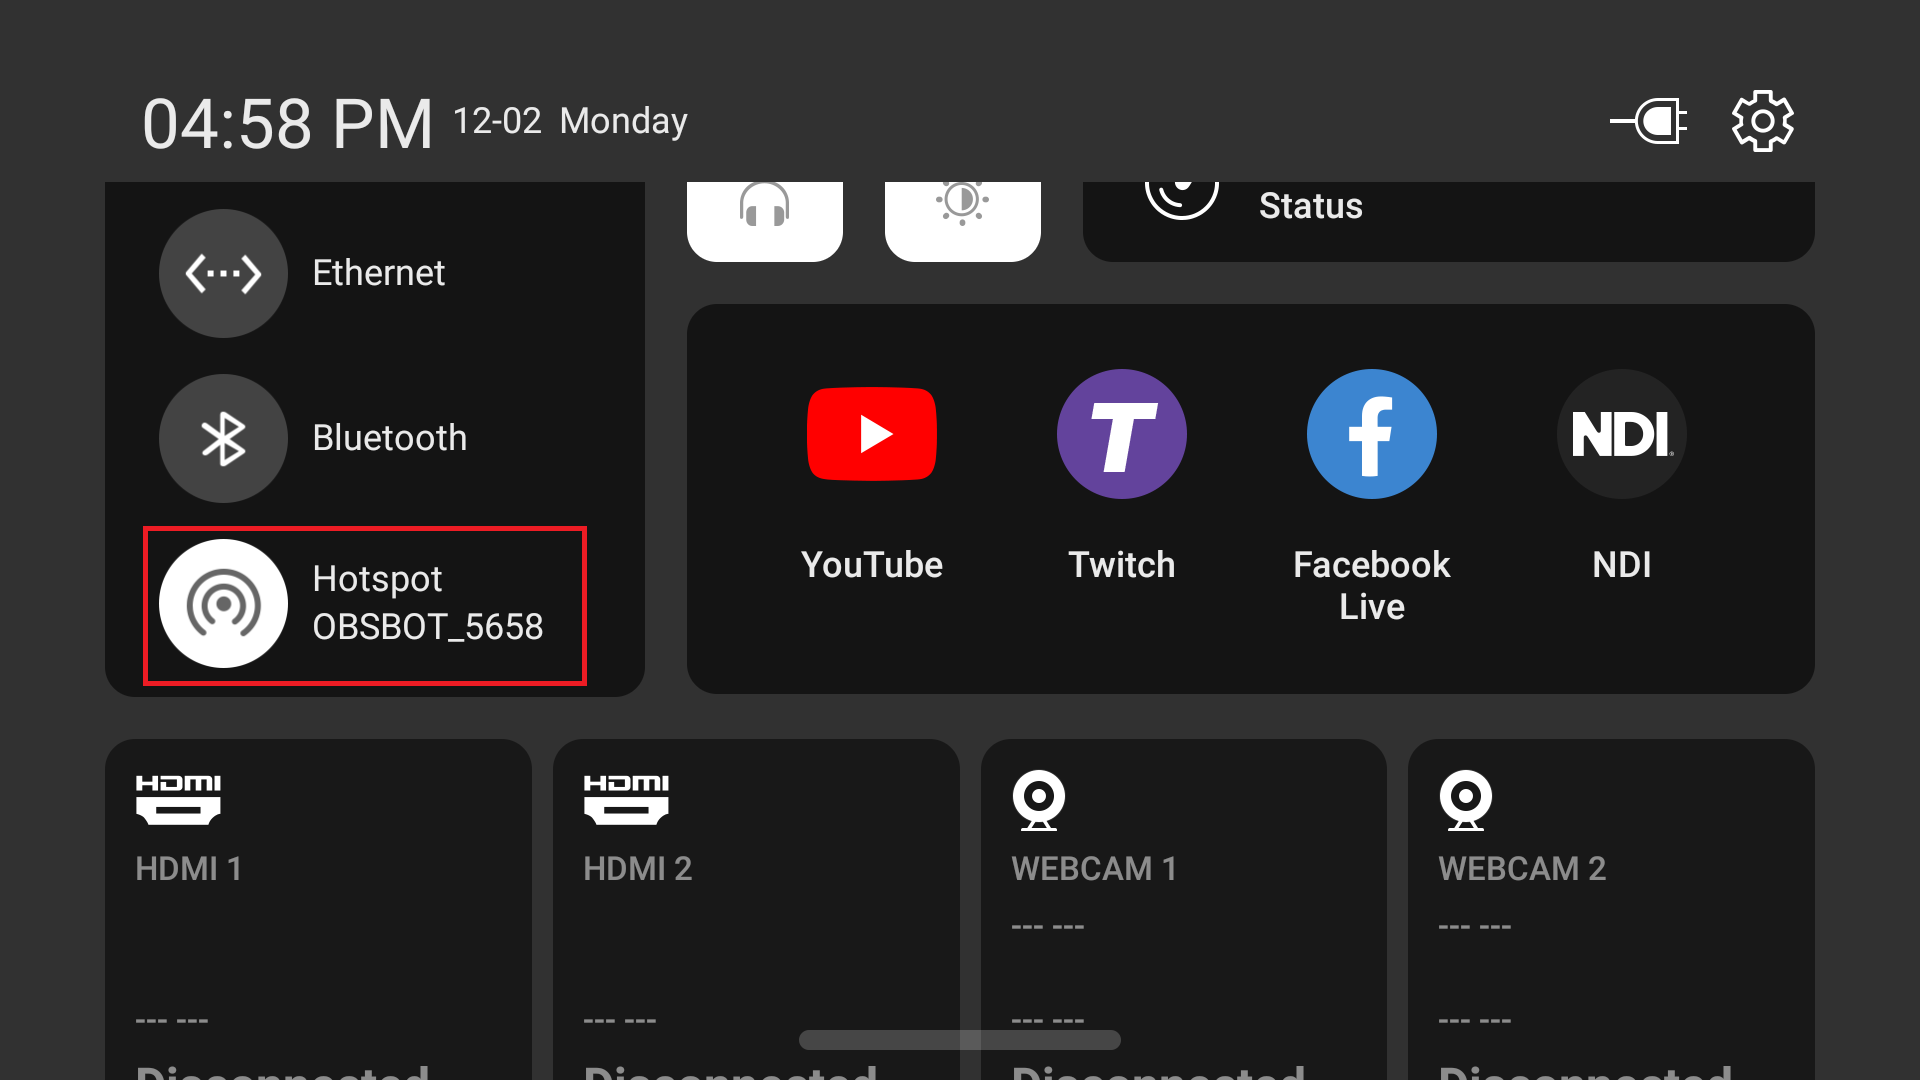Launch YouTube streaming
This screenshot has width=1920, height=1080.
(x=872, y=434)
